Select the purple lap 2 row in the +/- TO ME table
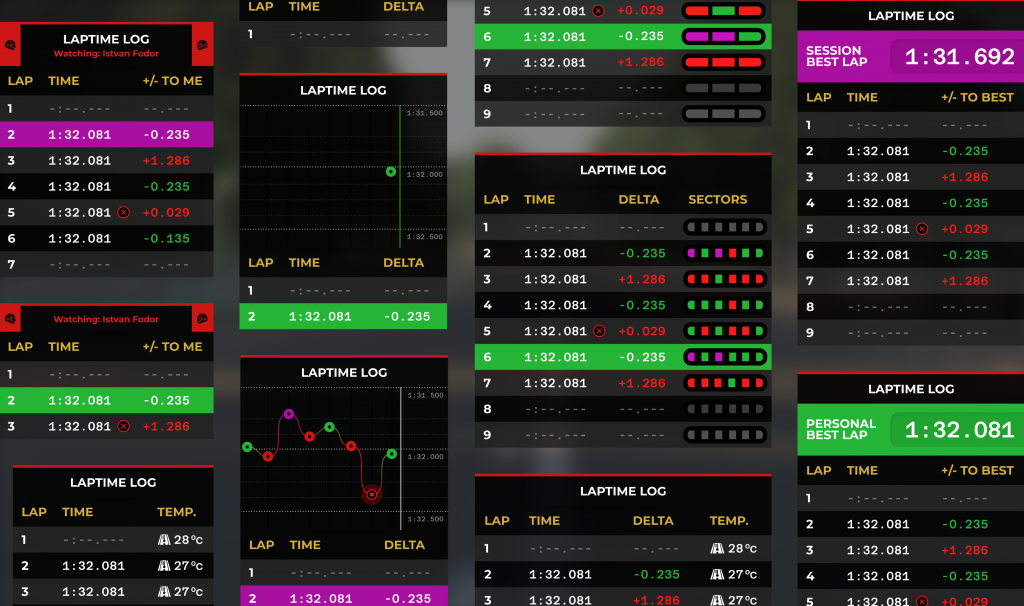This screenshot has height=606, width=1024. pyautogui.click(x=106, y=134)
